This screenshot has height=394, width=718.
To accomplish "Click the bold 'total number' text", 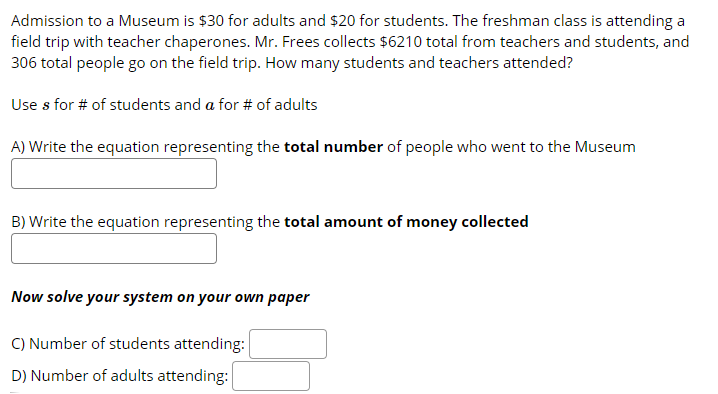I will pyautogui.click(x=333, y=147).
